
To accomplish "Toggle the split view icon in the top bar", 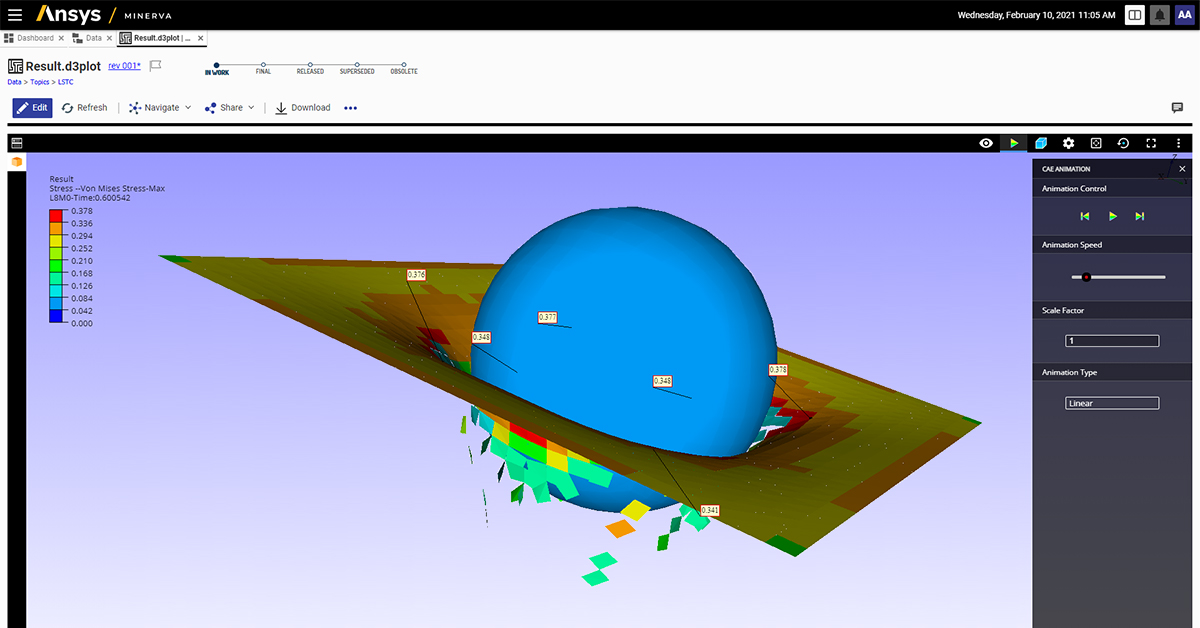I will coord(1136,14).
